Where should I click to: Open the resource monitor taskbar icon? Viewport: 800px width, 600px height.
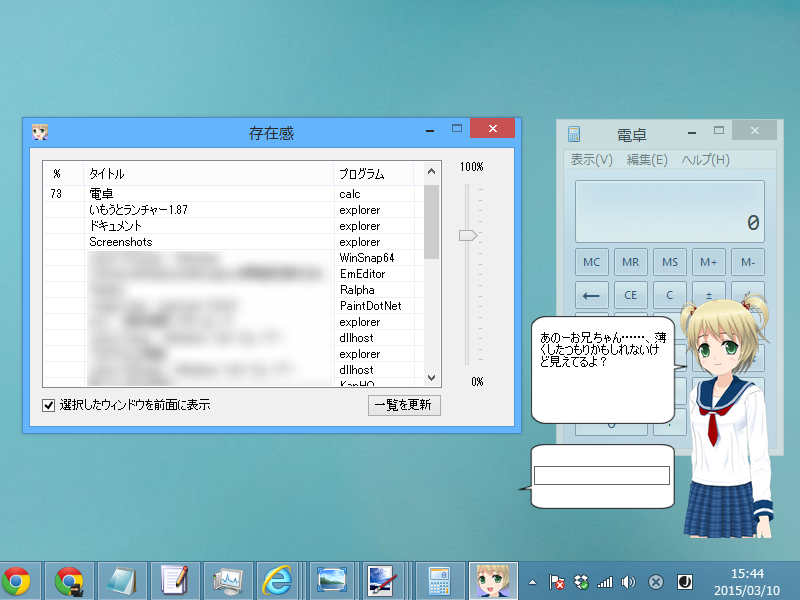228,581
